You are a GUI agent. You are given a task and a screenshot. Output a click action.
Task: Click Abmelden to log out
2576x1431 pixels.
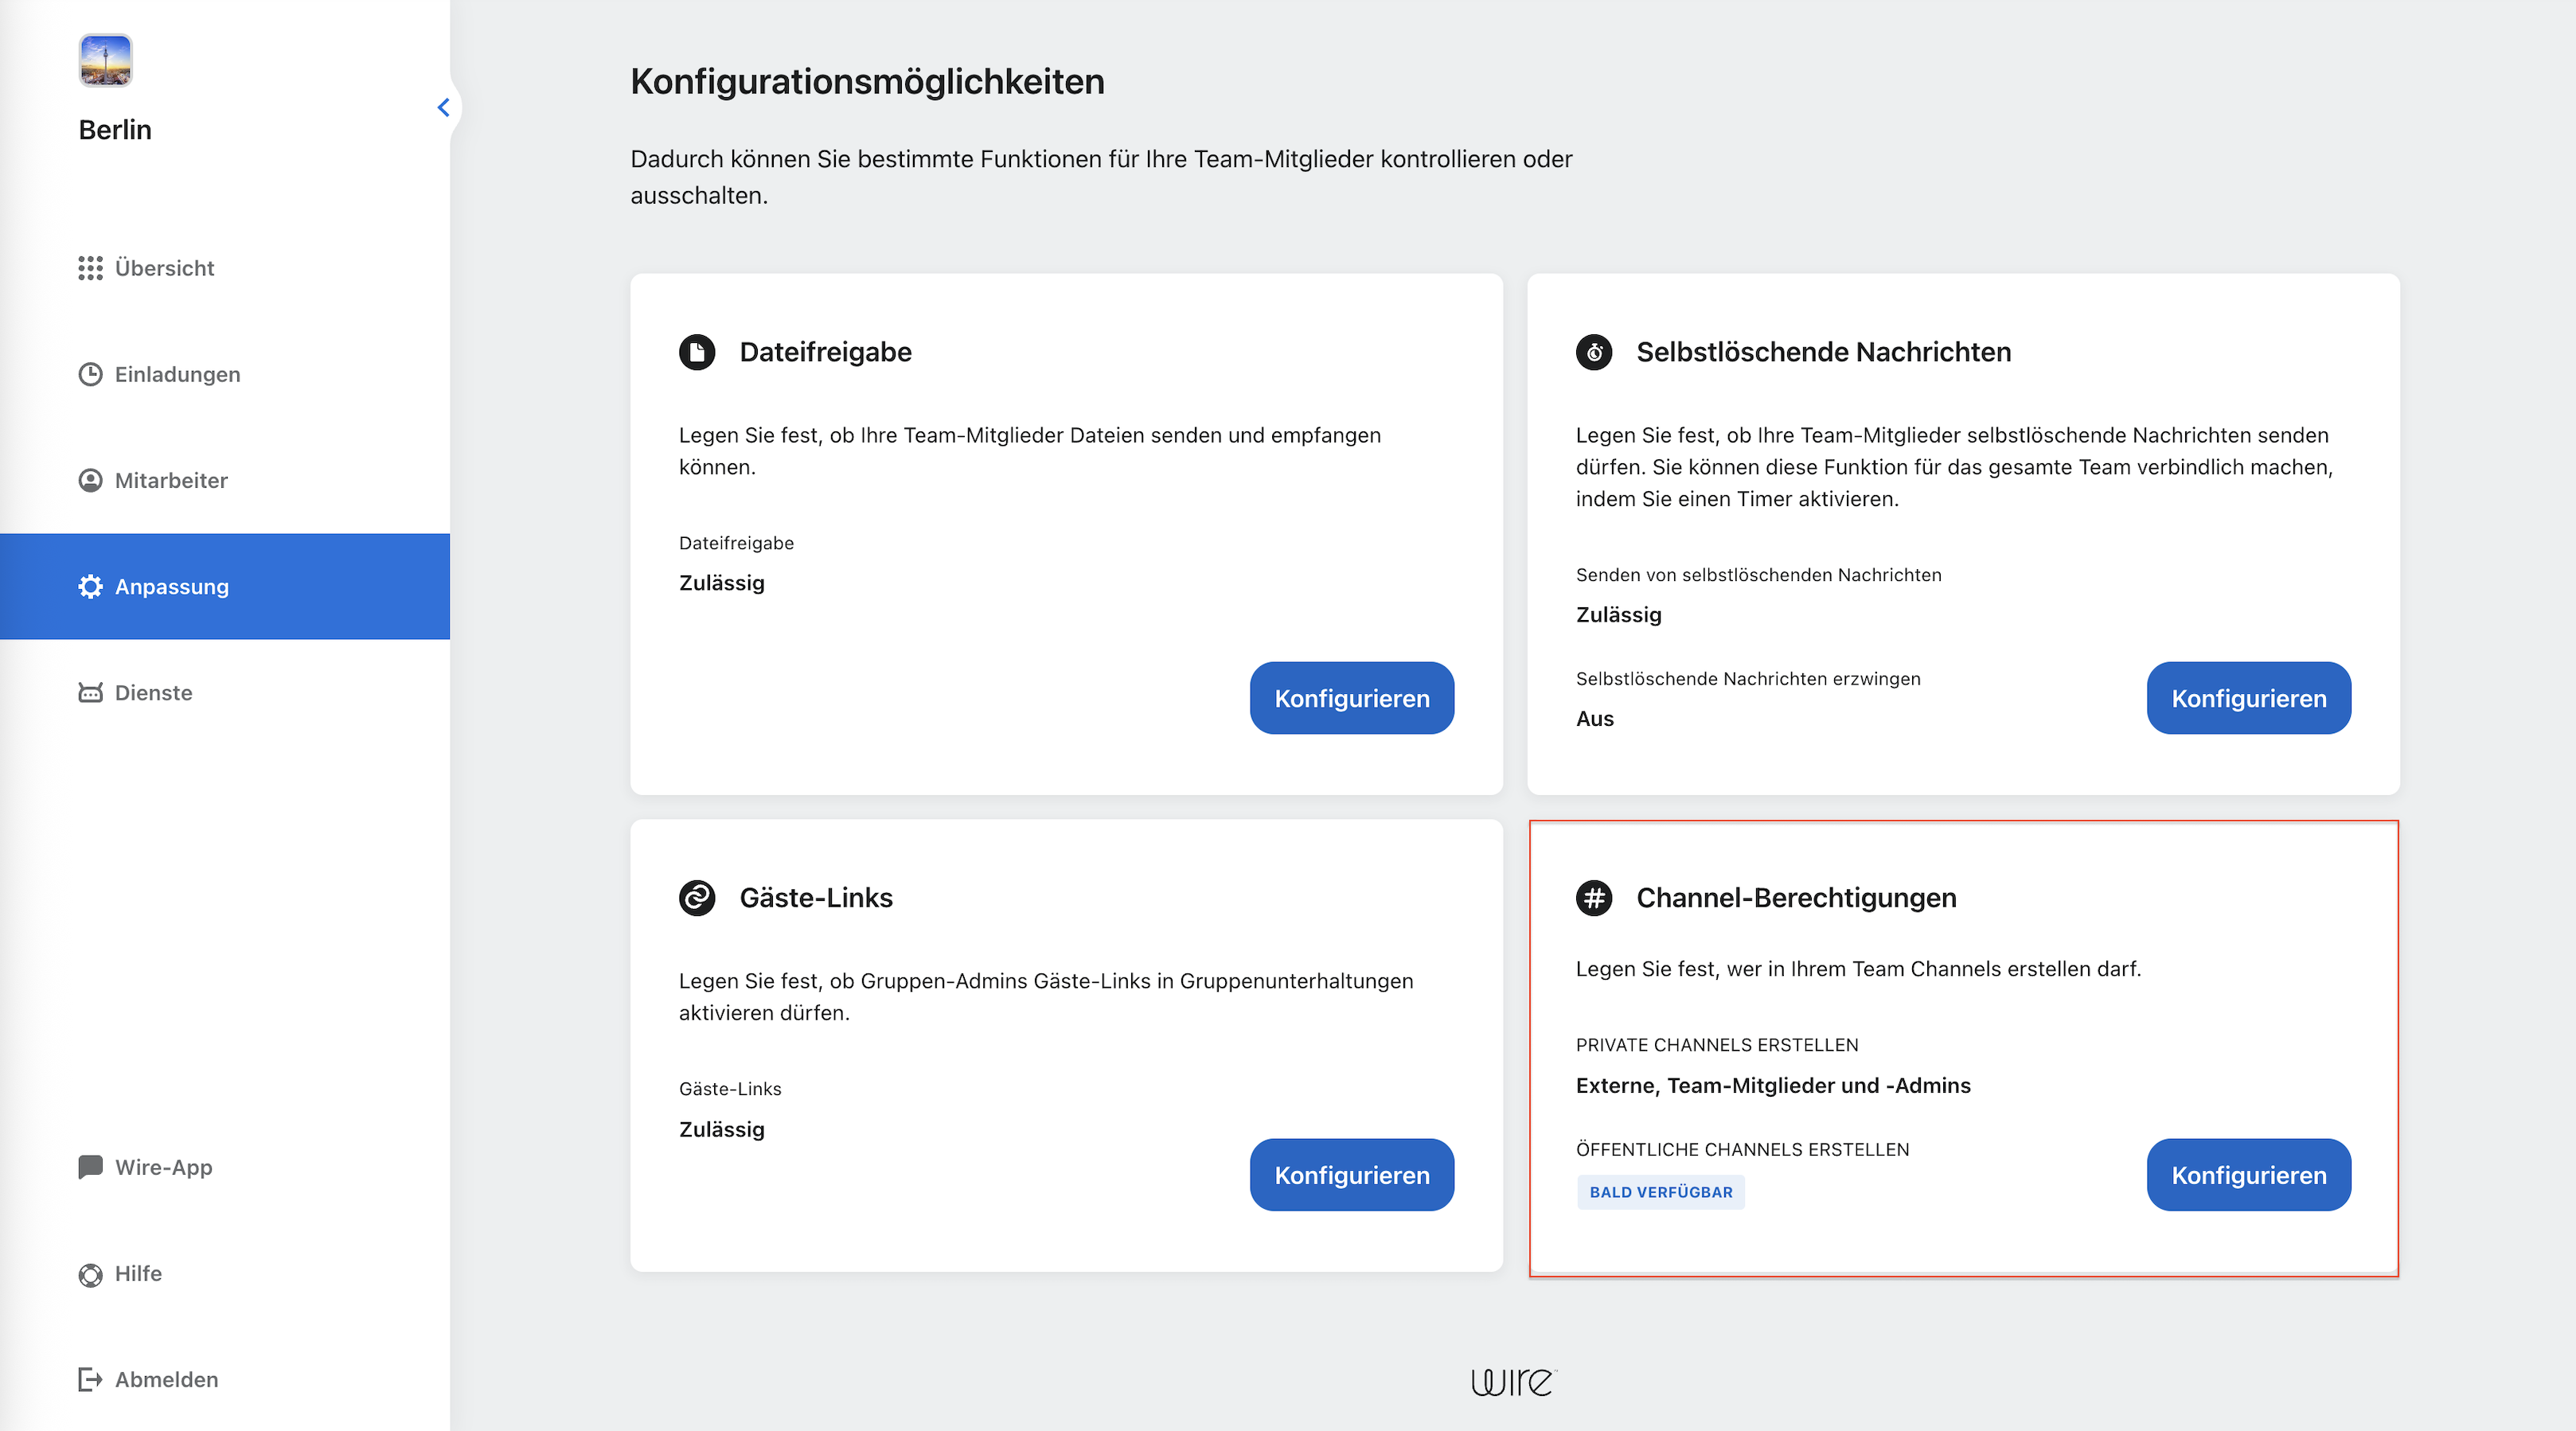225,1379
